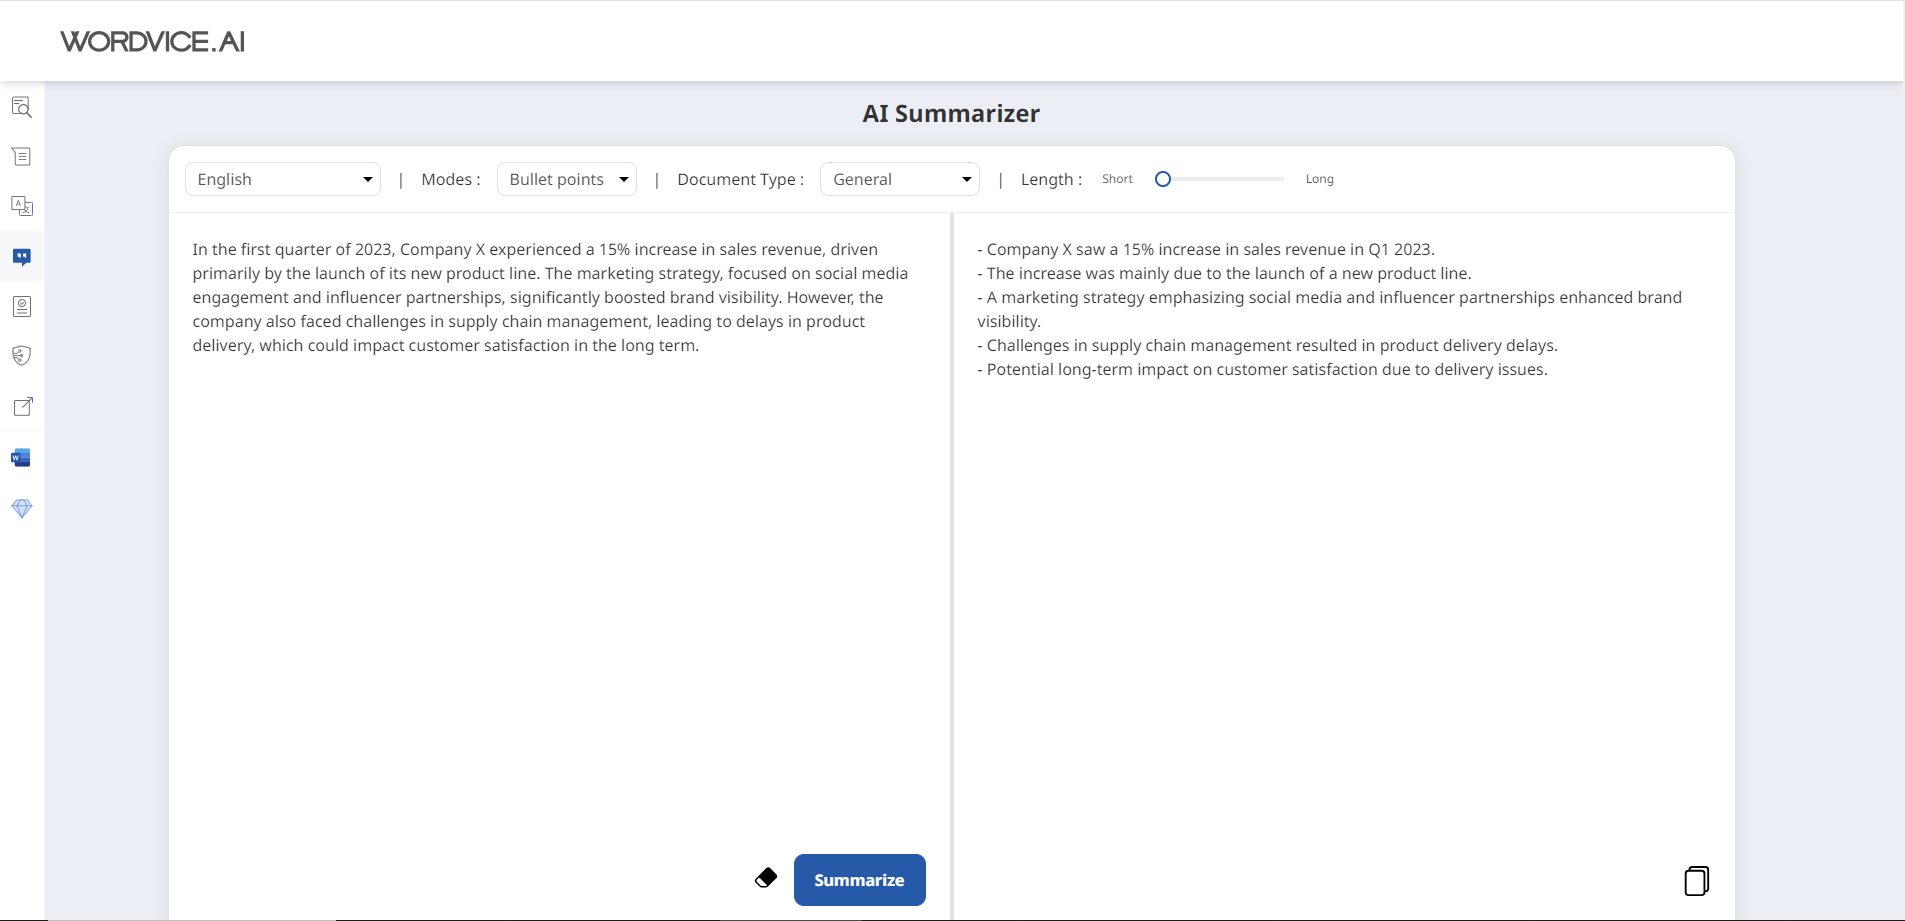
Task: Open the English language dropdown
Action: (283, 179)
